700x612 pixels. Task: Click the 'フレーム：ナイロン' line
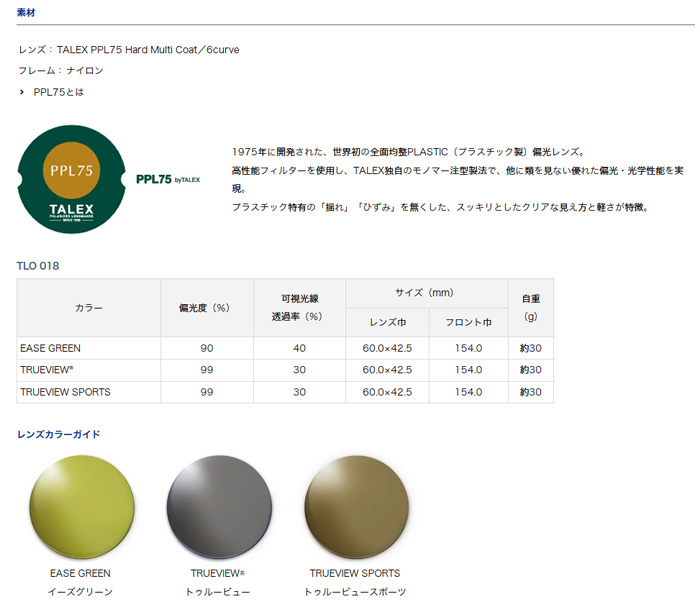click(x=61, y=71)
